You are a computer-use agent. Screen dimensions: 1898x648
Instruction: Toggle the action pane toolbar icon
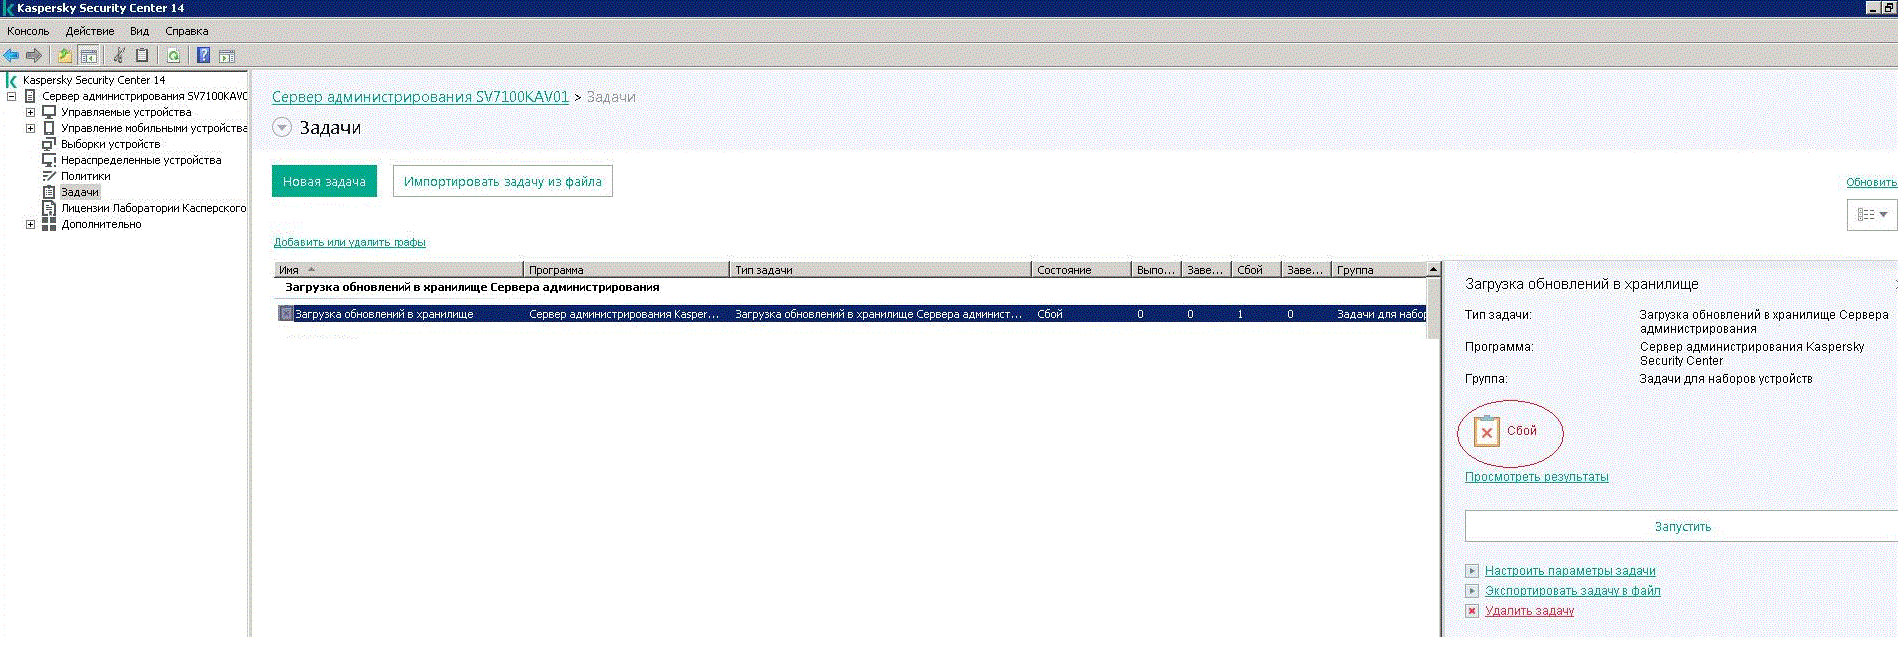[x=227, y=56]
